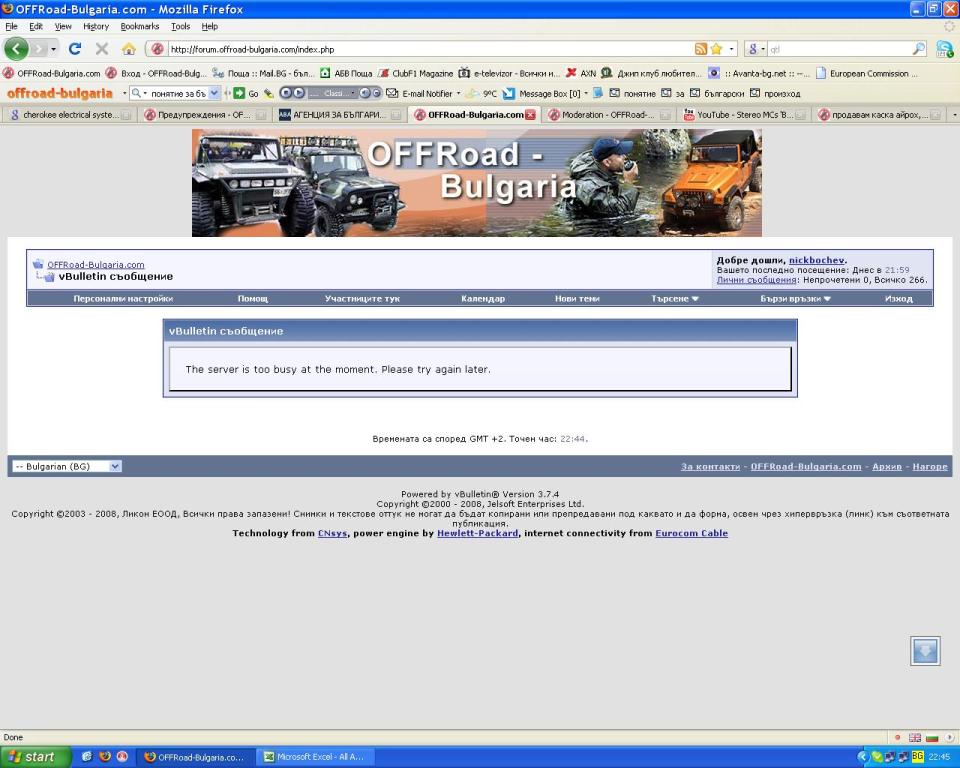Click the blue scroll-down arrow box
Screen dimensions: 960x768
(x=925, y=650)
